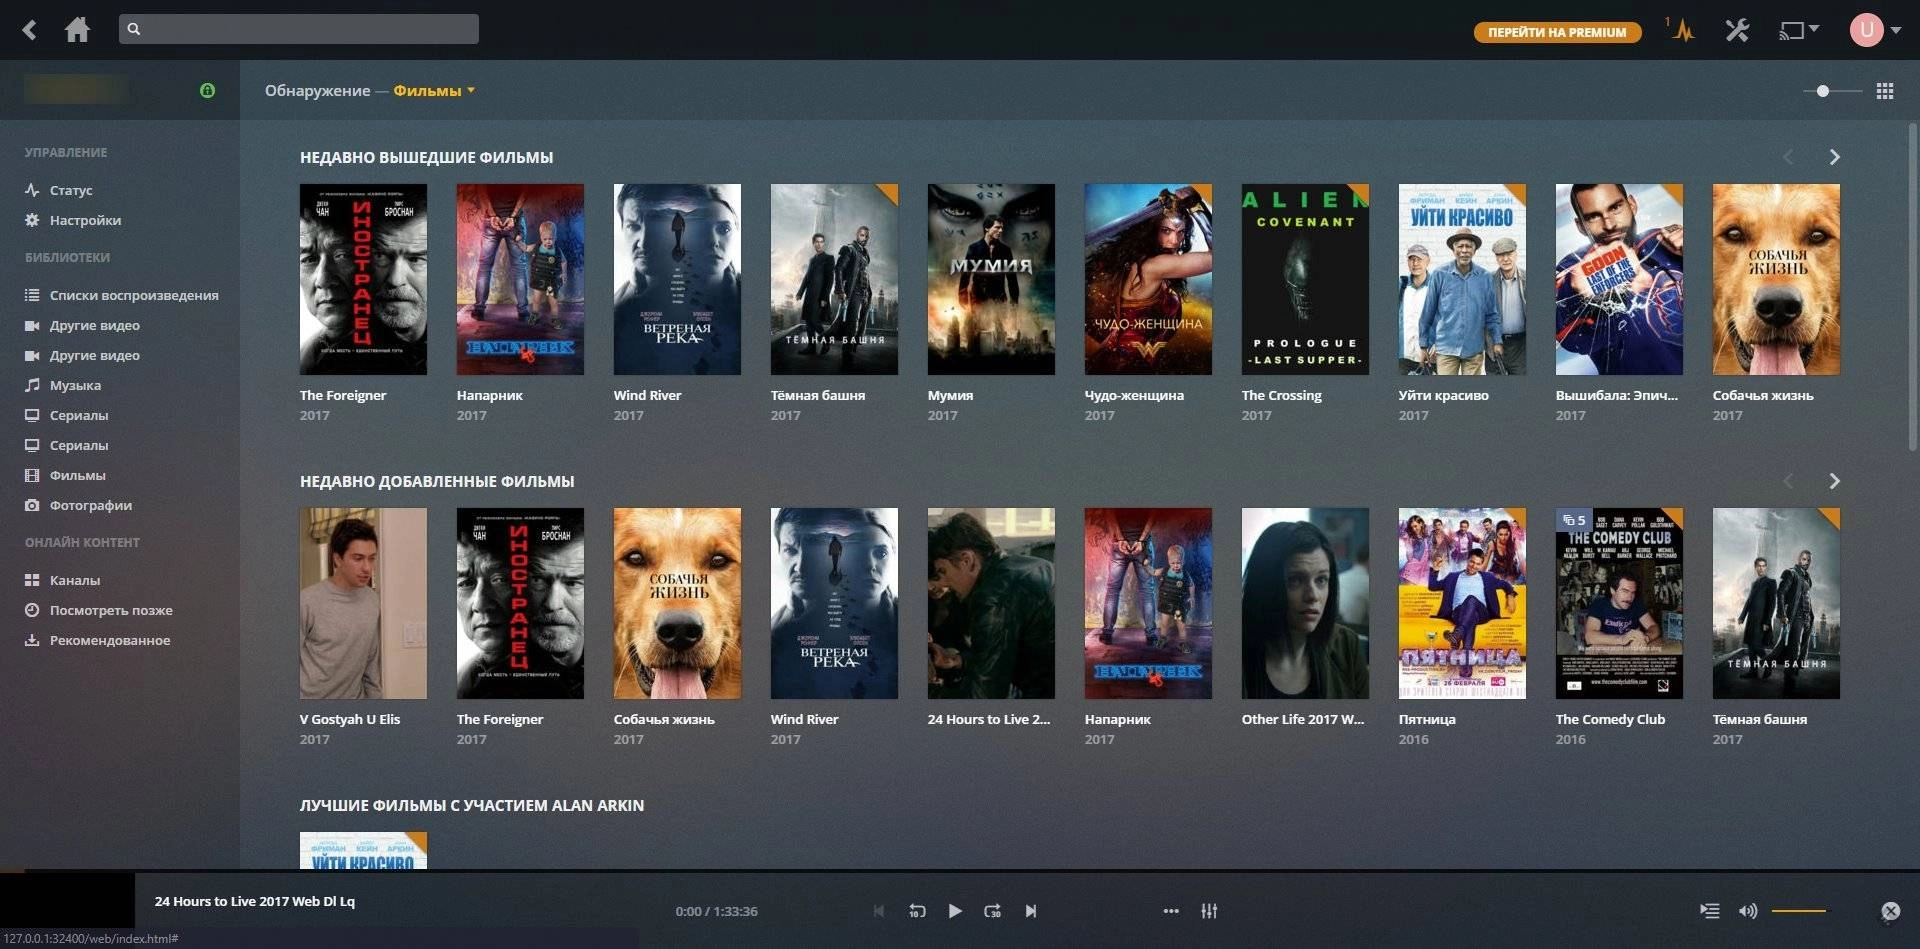Viewport: 1920px width, 949px height.
Task: Focus the search field at top
Action: pos(298,29)
